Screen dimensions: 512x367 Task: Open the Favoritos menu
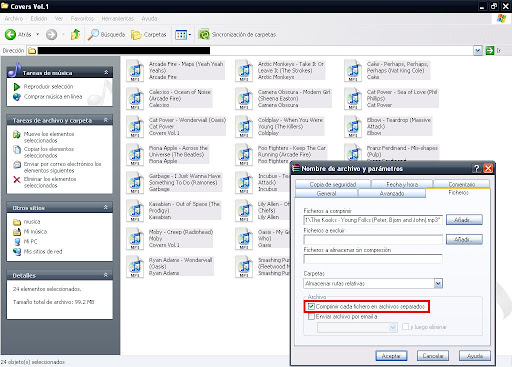click(x=82, y=19)
